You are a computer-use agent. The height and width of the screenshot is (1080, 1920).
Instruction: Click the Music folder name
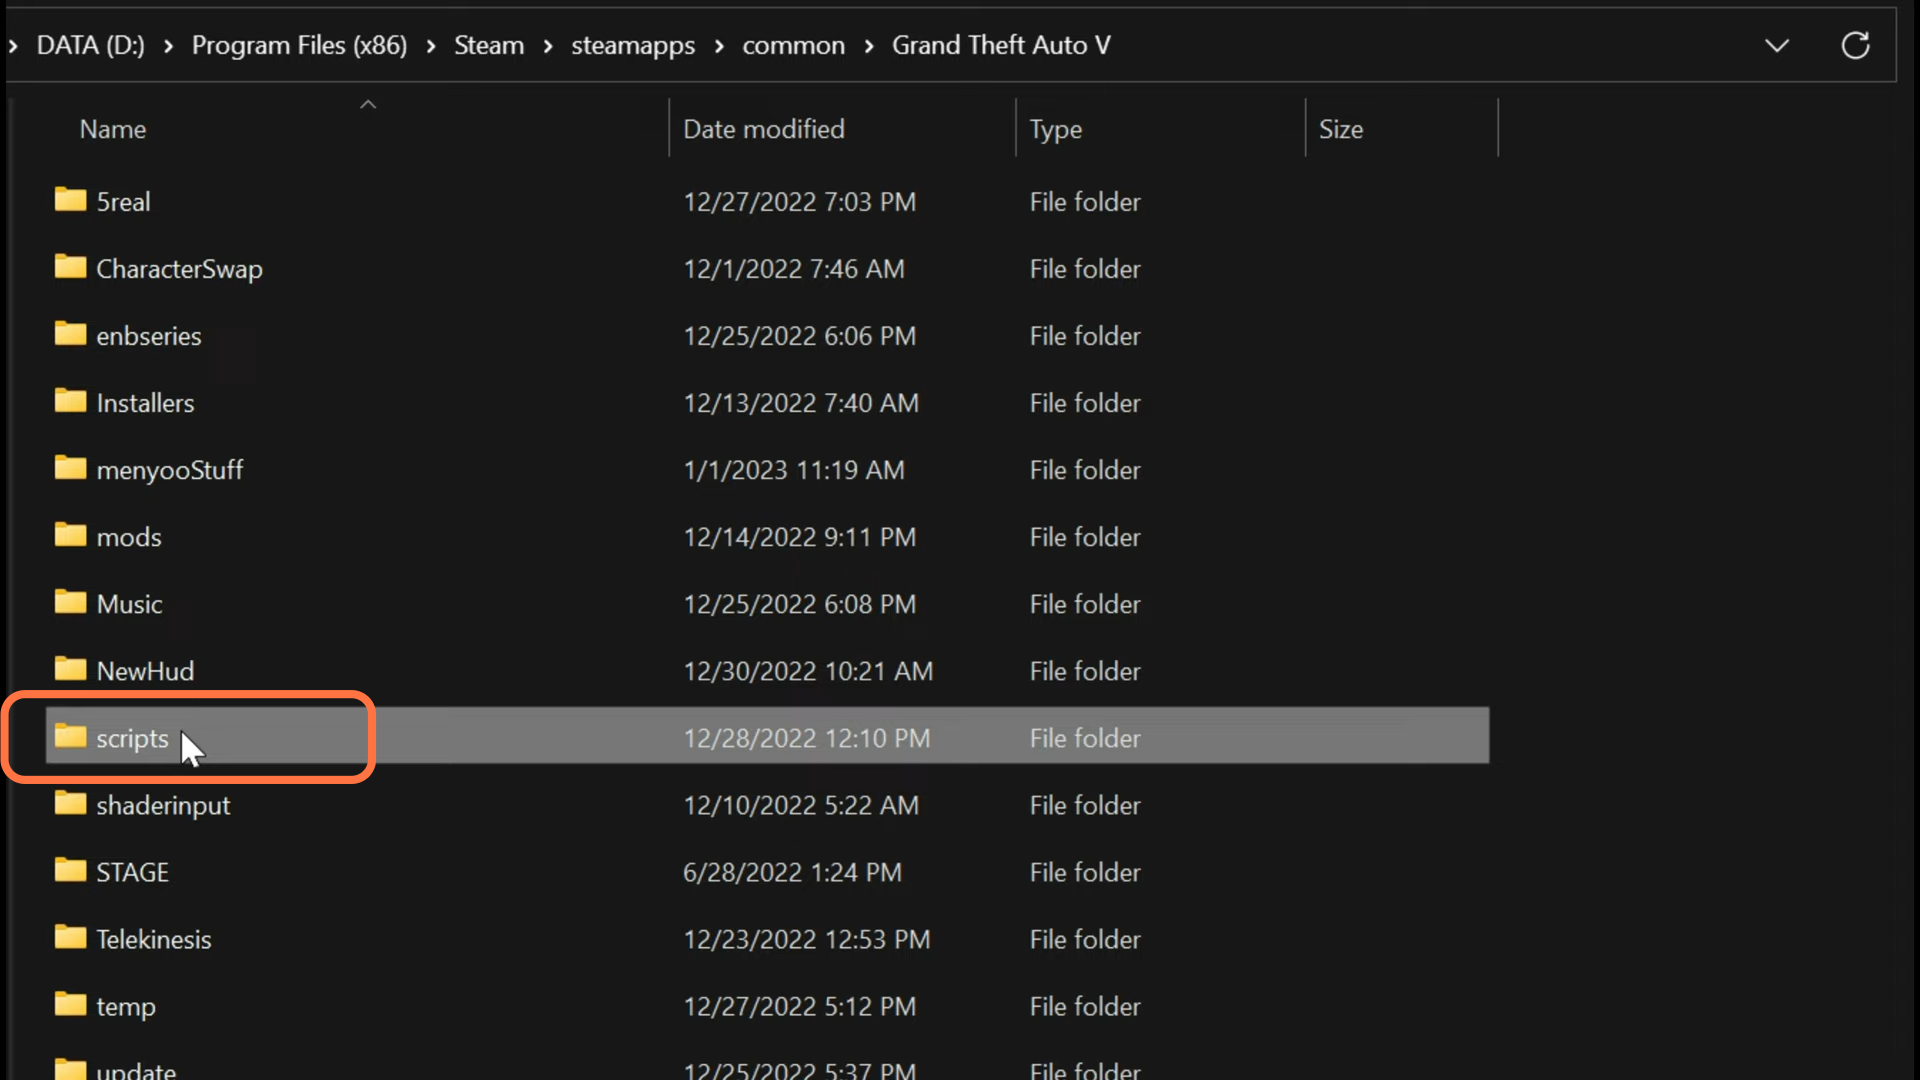coord(129,604)
